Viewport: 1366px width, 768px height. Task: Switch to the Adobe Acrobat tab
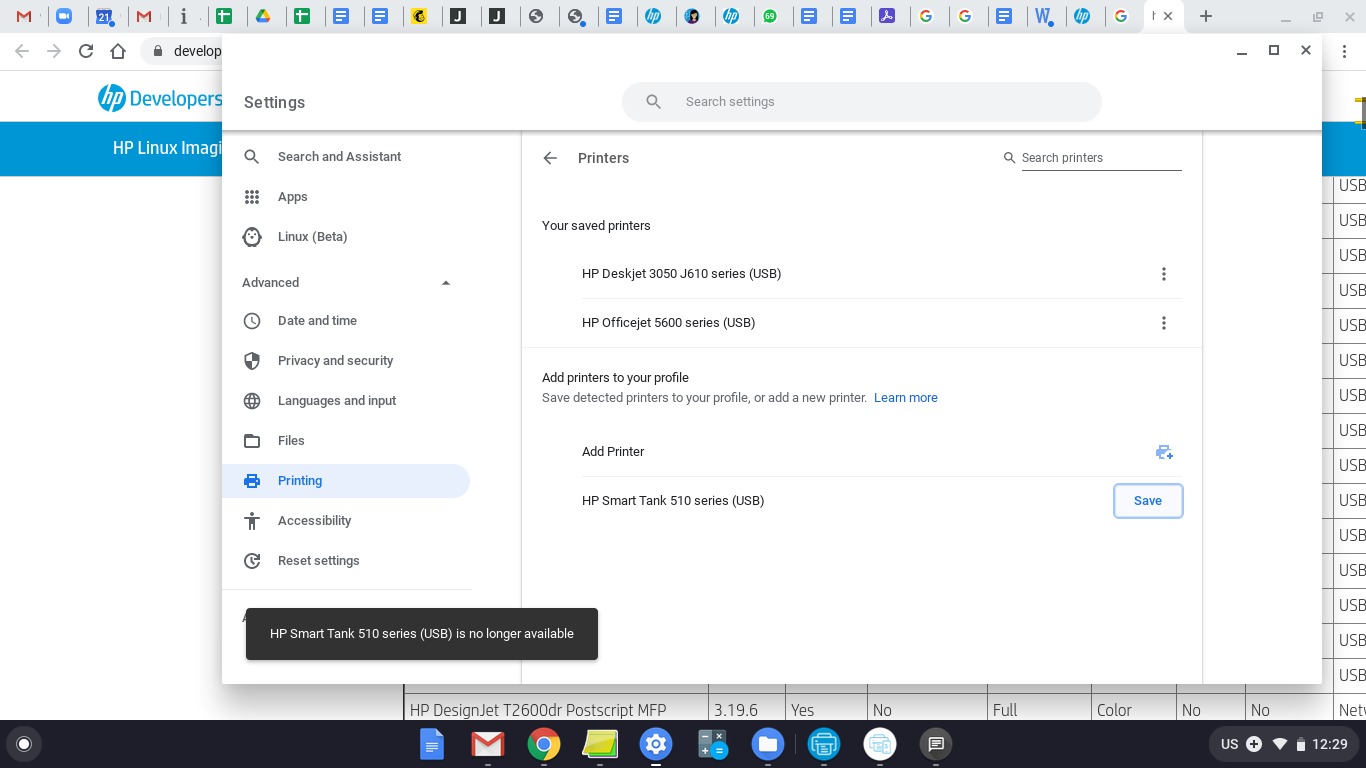pos(886,16)
